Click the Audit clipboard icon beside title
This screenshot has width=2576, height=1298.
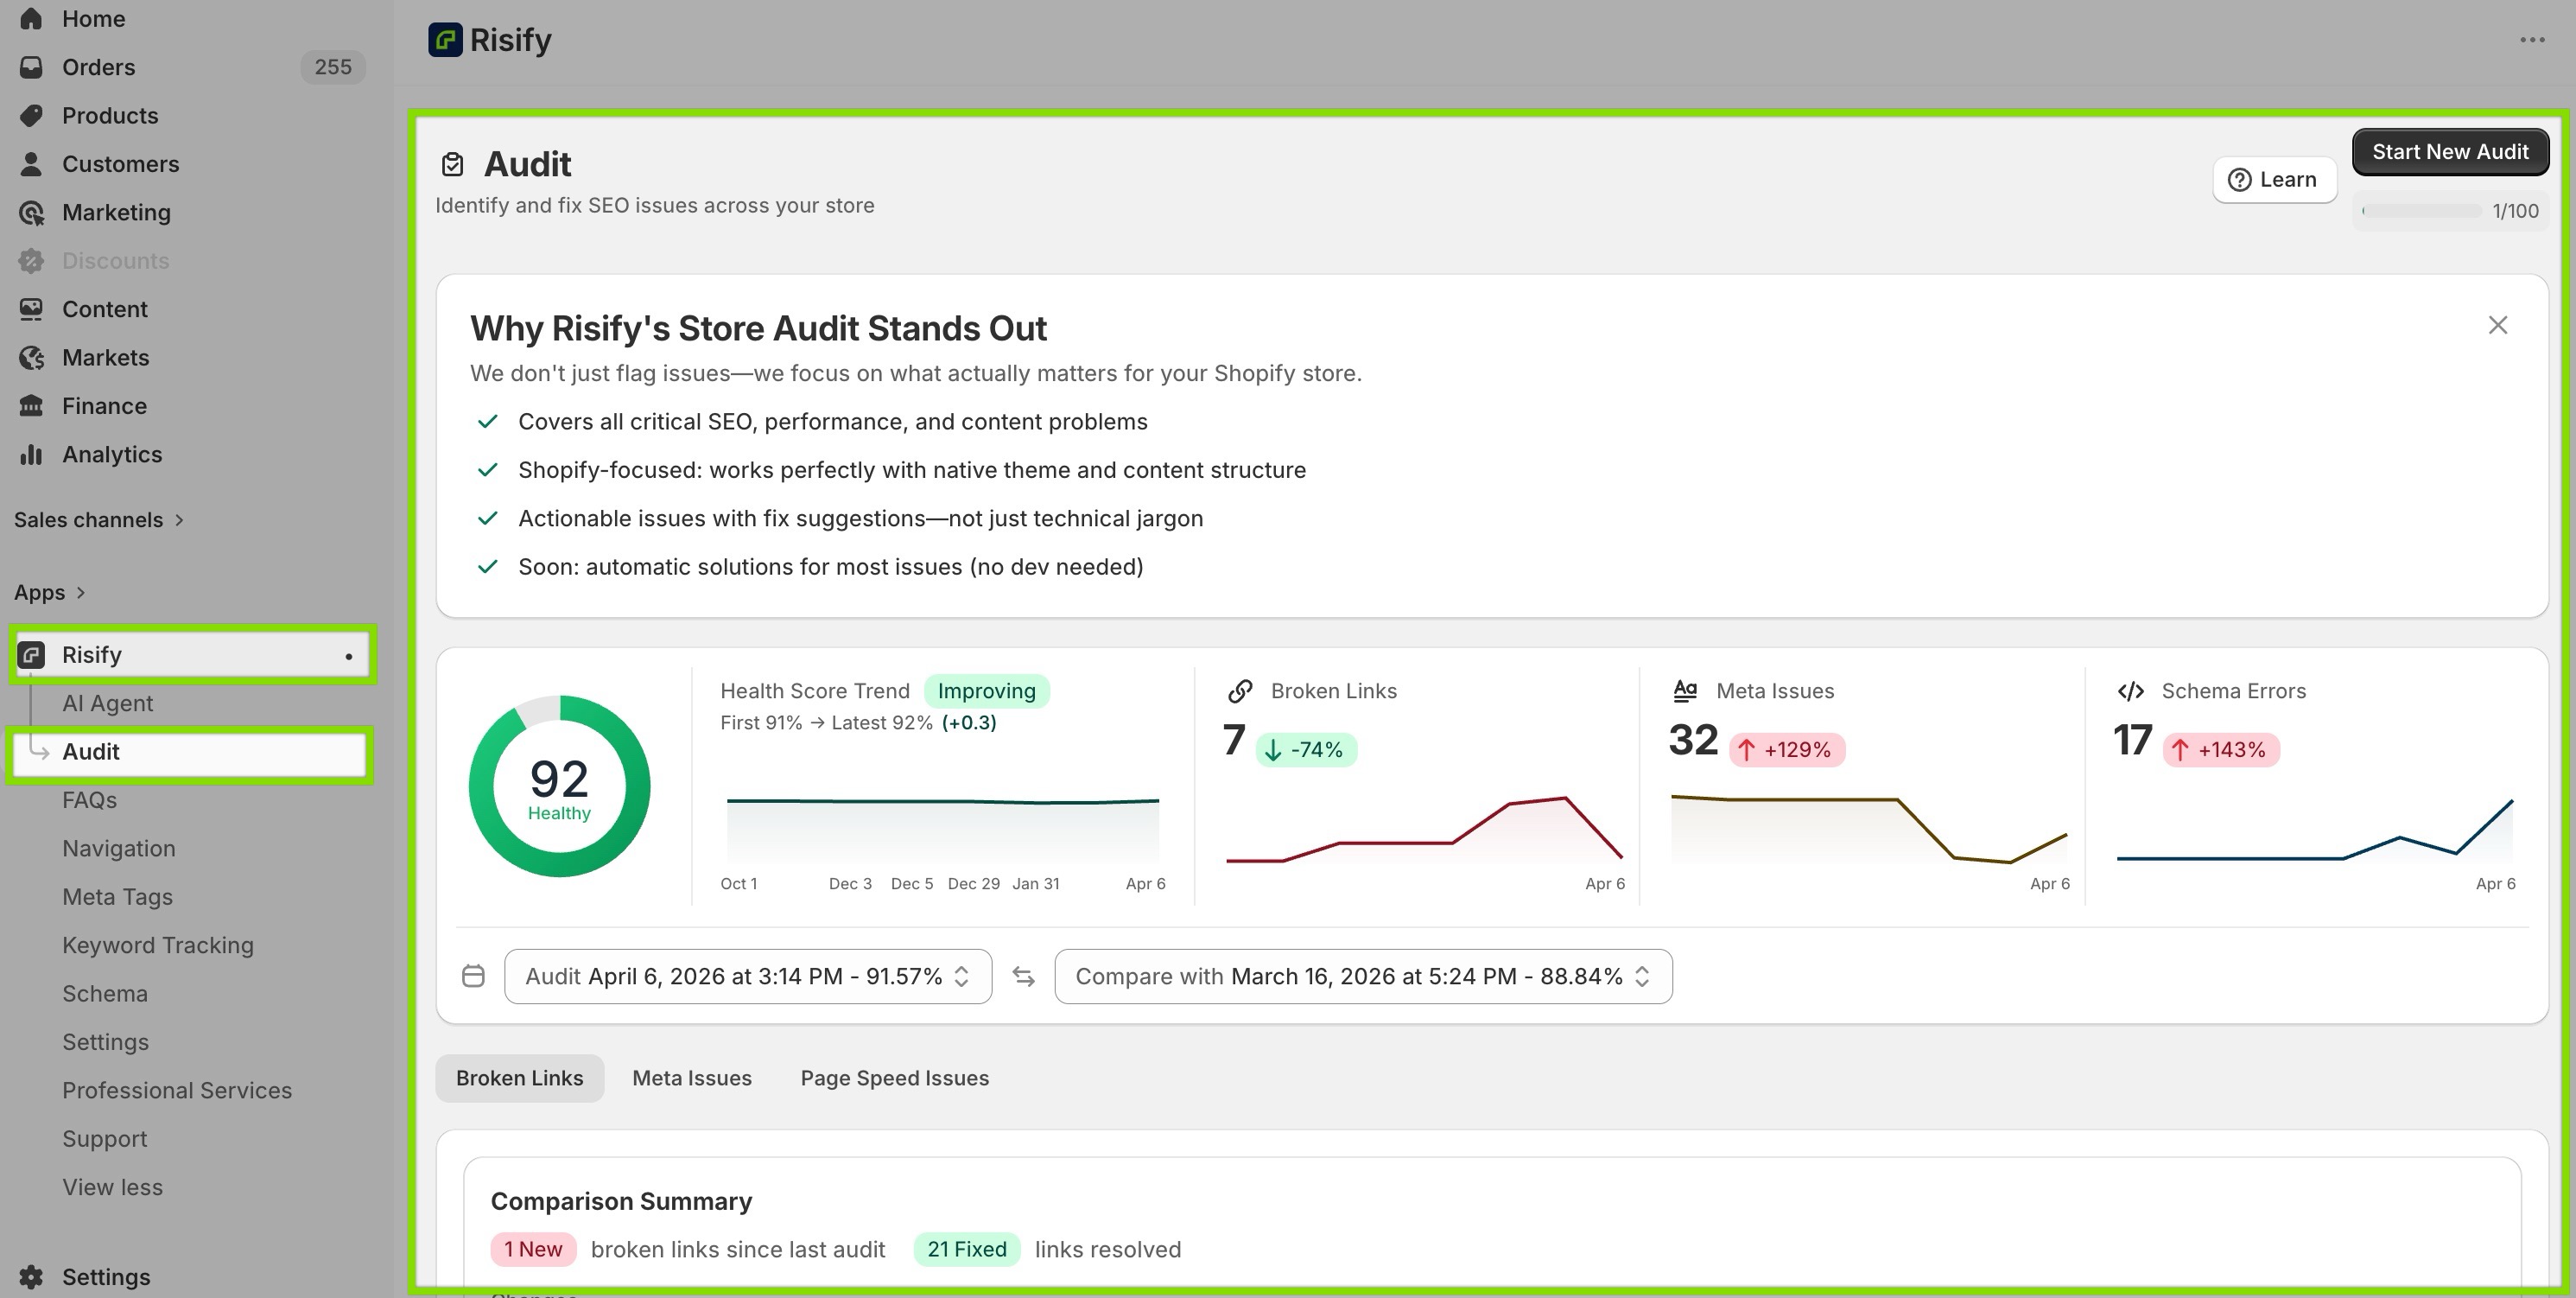(452, 164)
